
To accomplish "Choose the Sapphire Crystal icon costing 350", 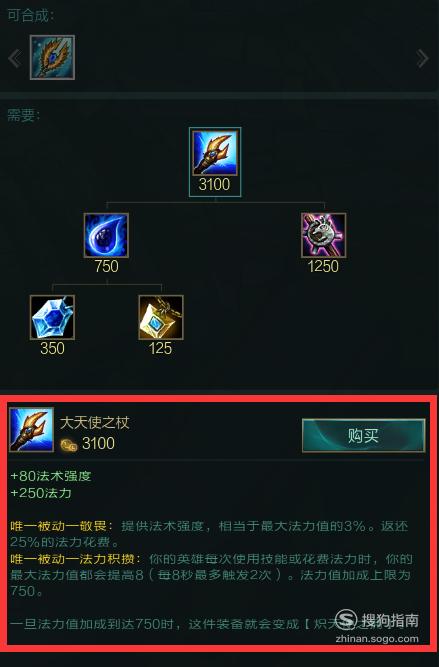I will [x=52, y=317].
